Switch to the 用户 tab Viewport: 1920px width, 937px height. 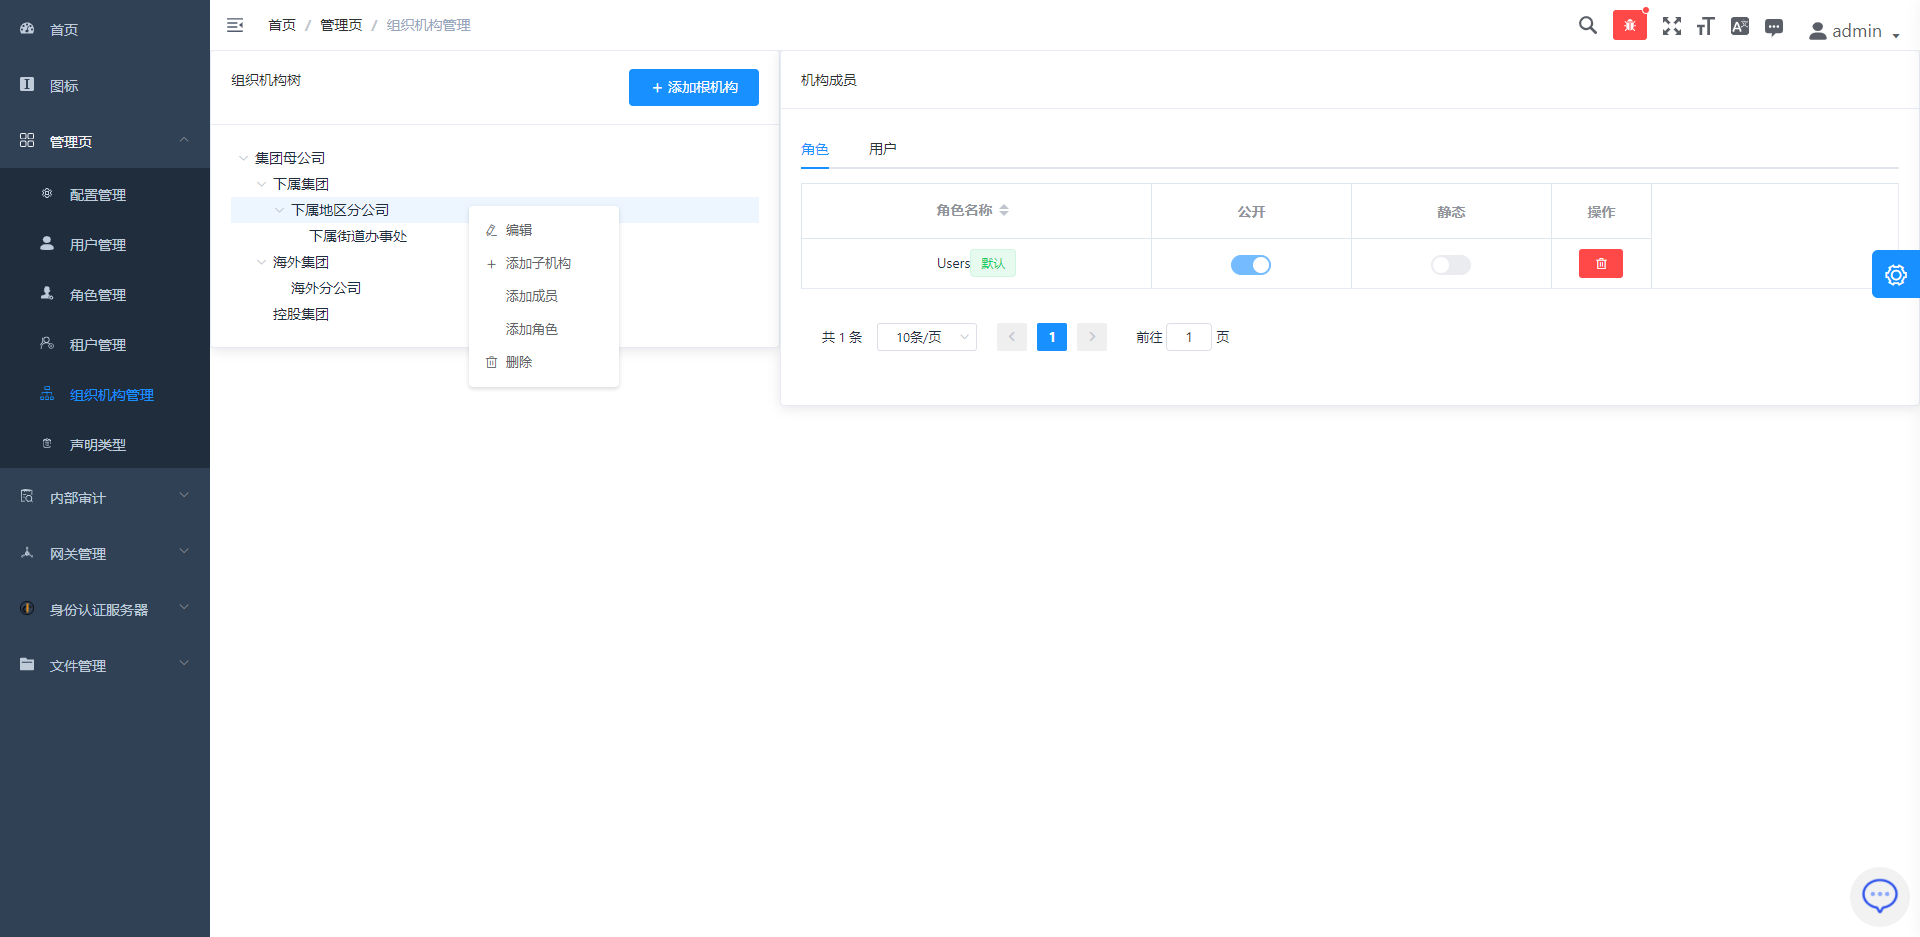click(x=882, y=149)
